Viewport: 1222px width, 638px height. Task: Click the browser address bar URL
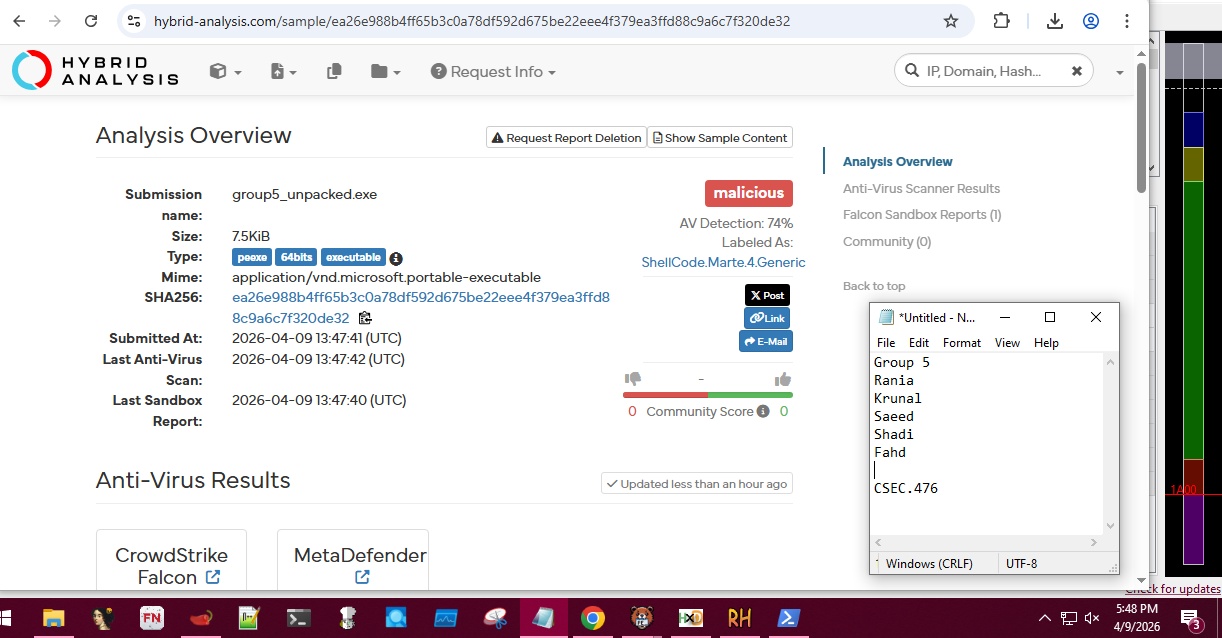pos(472,21)
